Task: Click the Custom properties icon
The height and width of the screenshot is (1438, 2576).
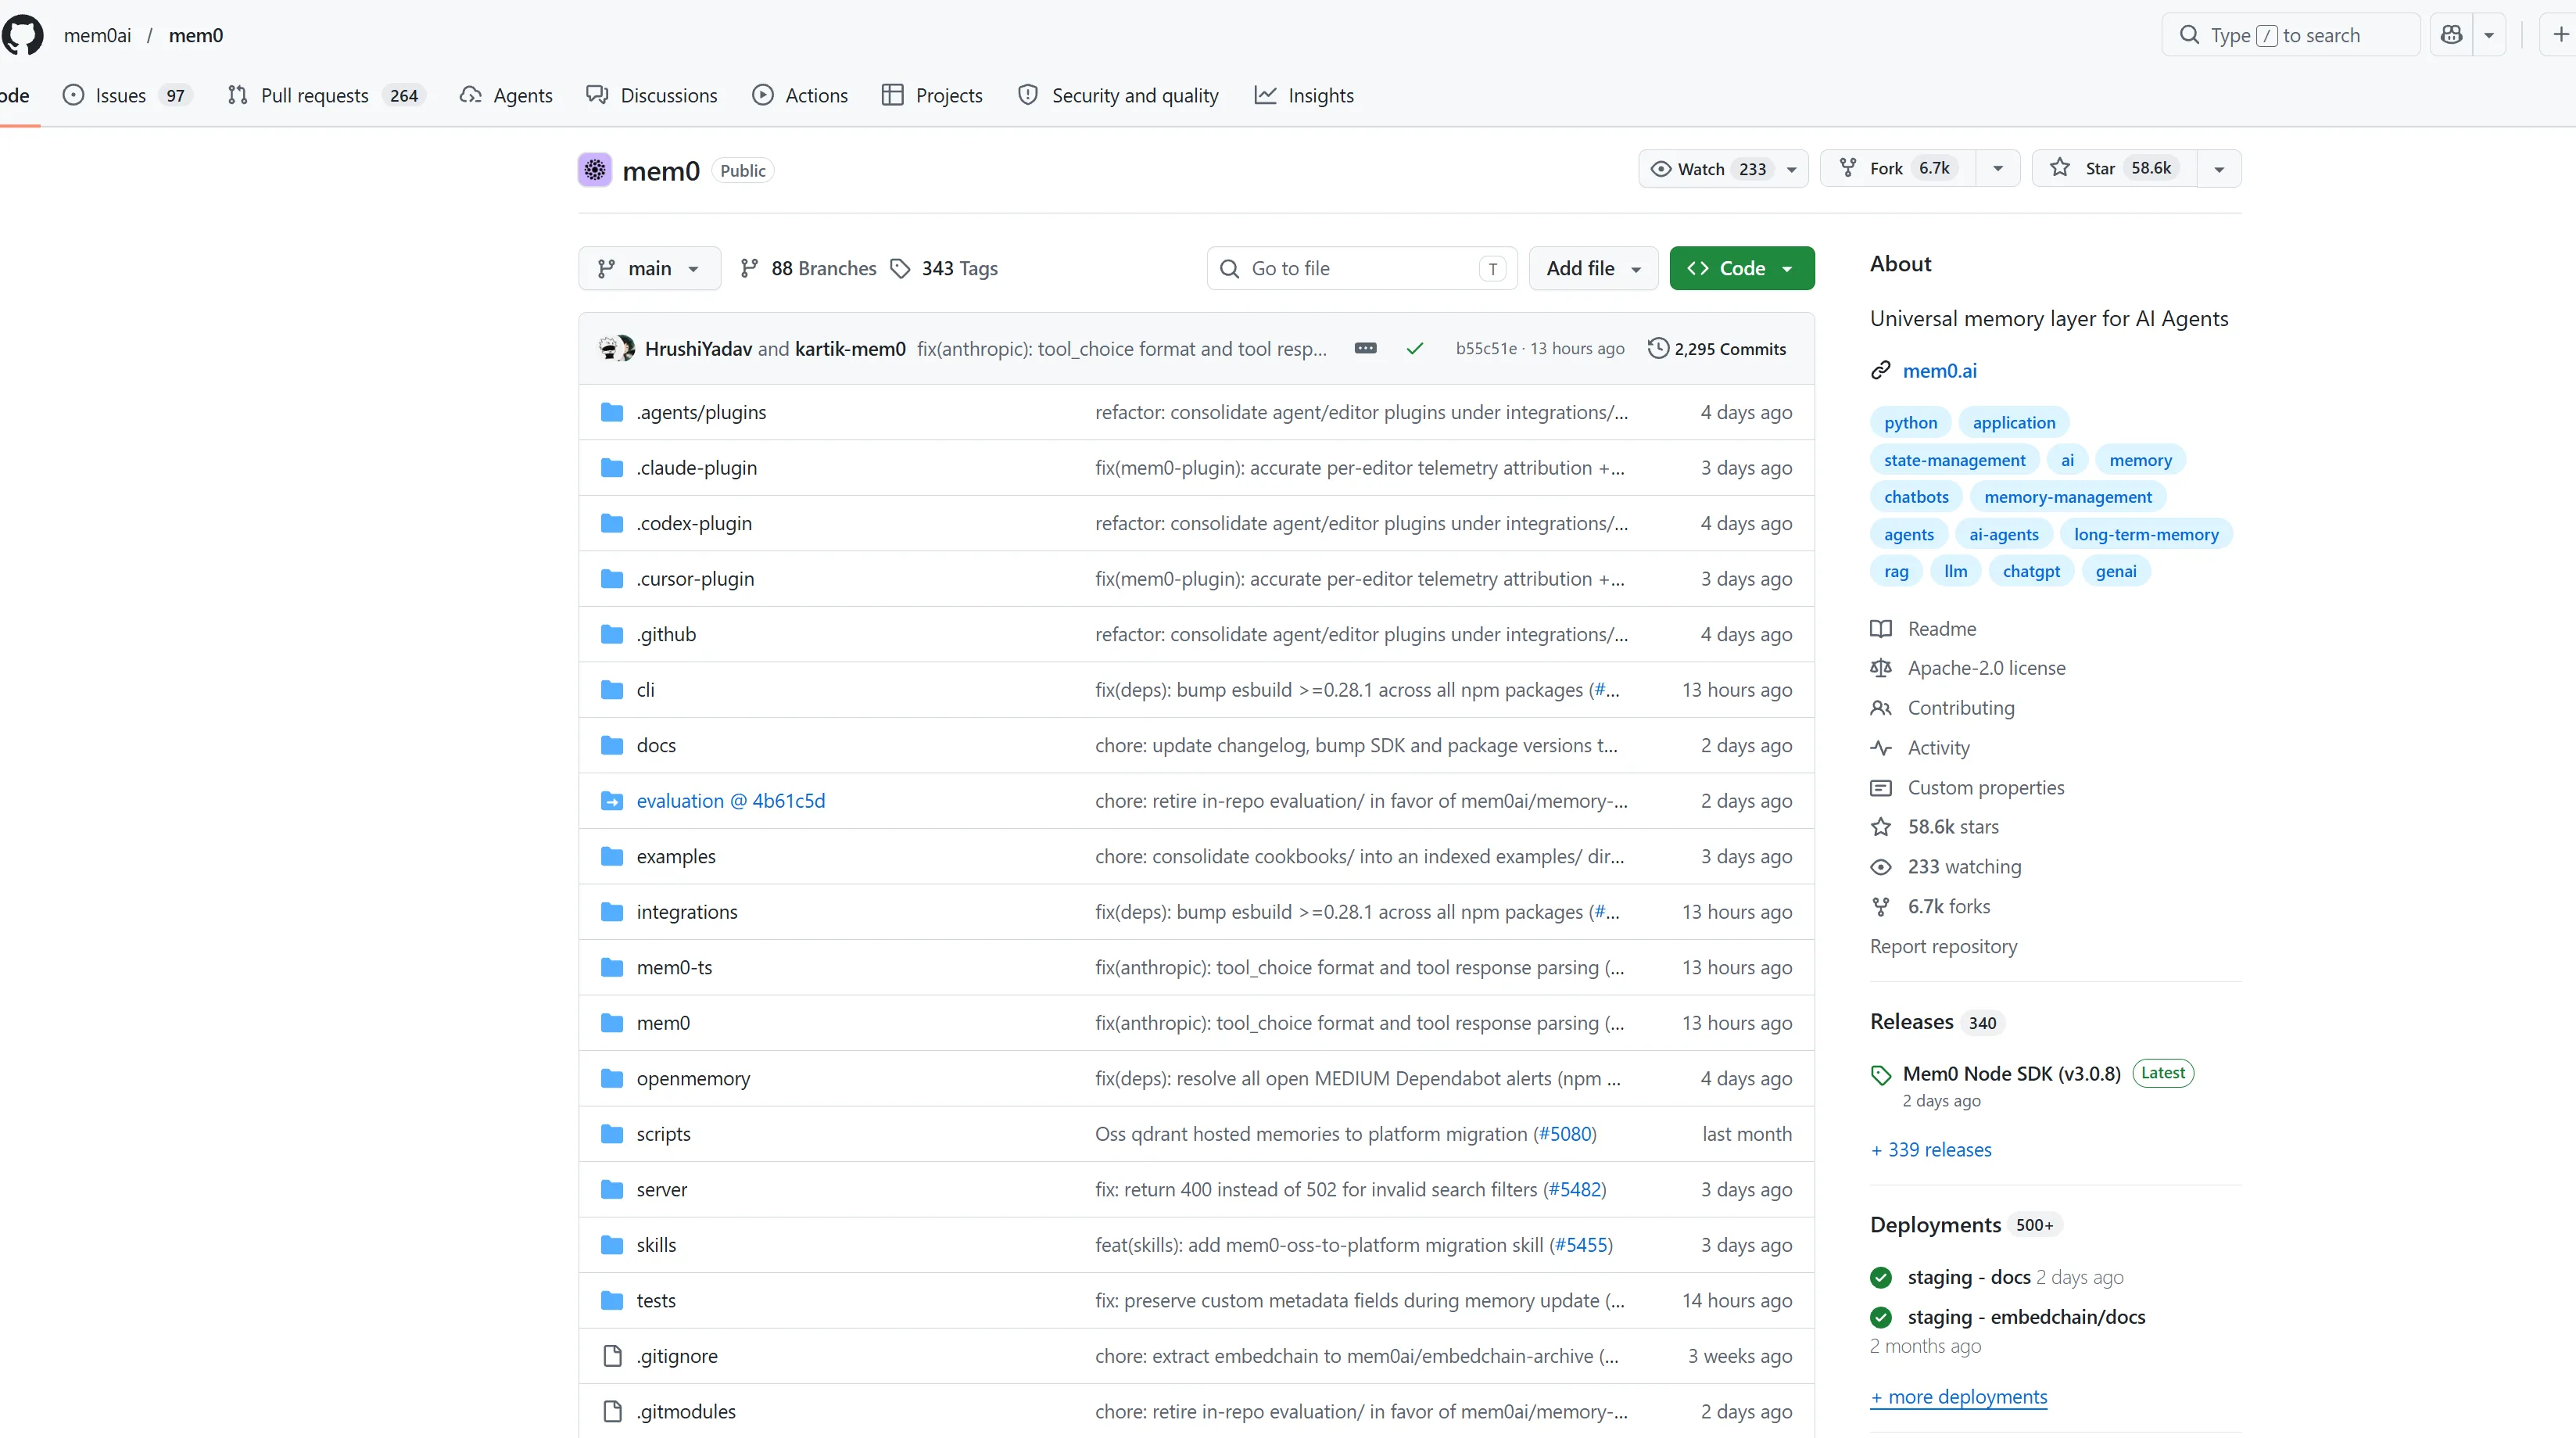Action: click(x=1881, y=788)
